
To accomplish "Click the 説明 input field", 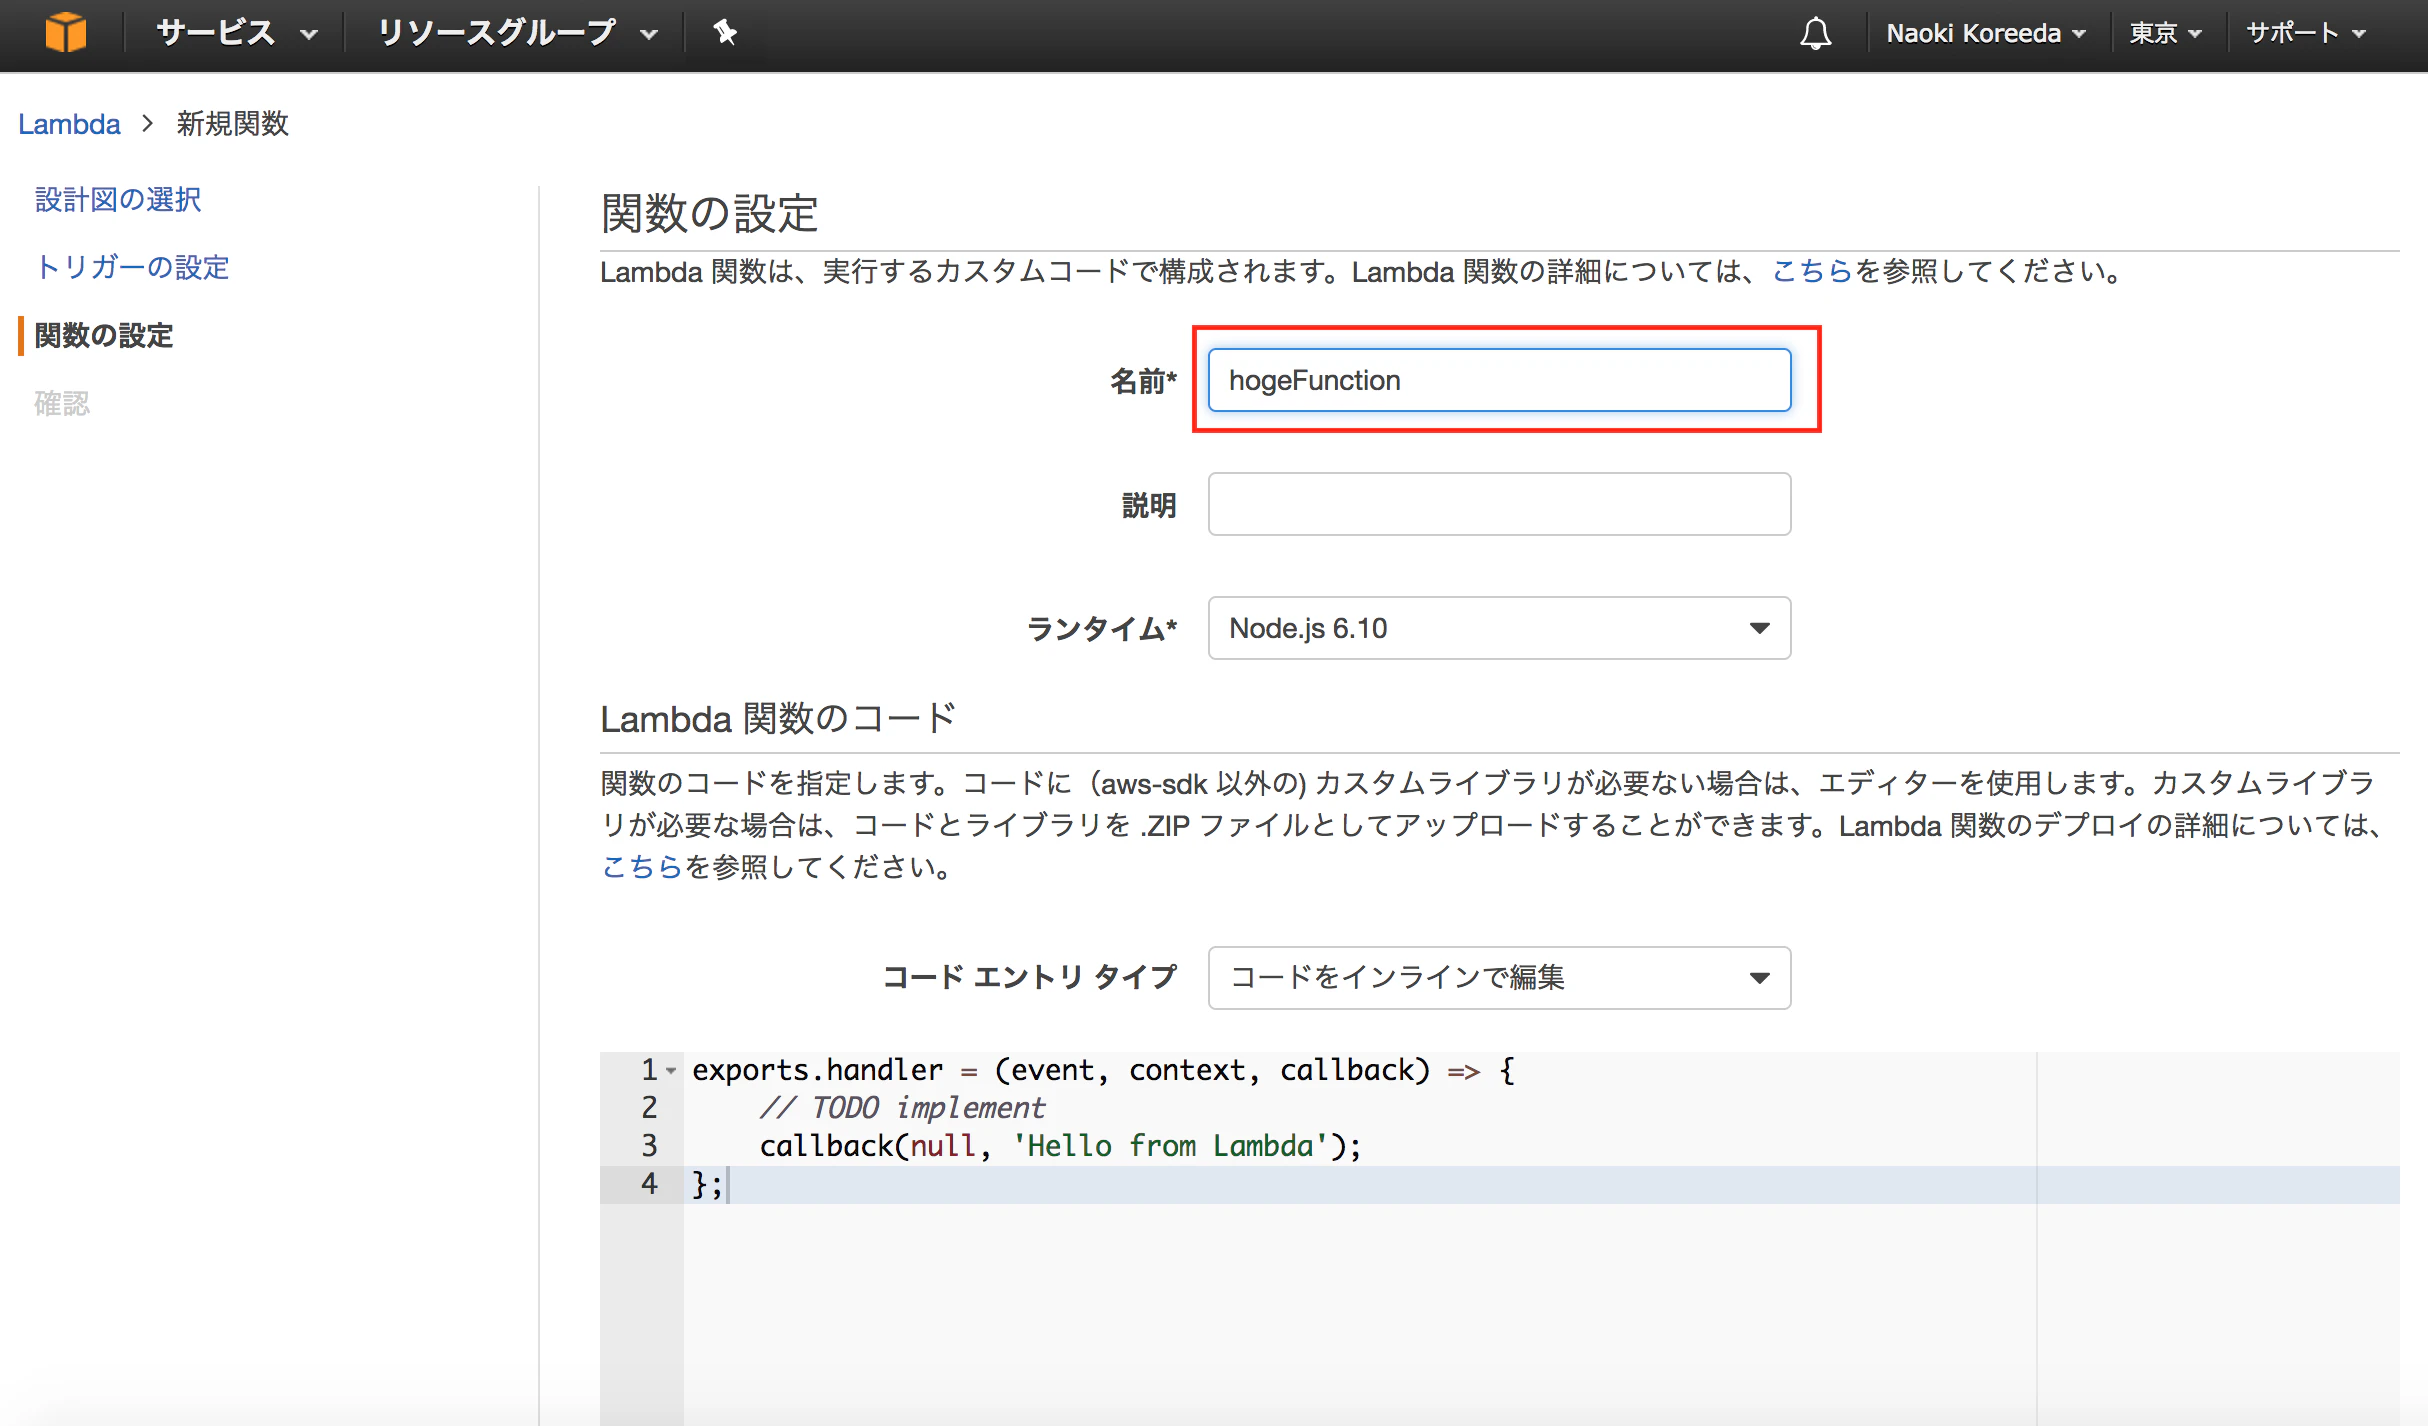I will [x=1499, y=504].
